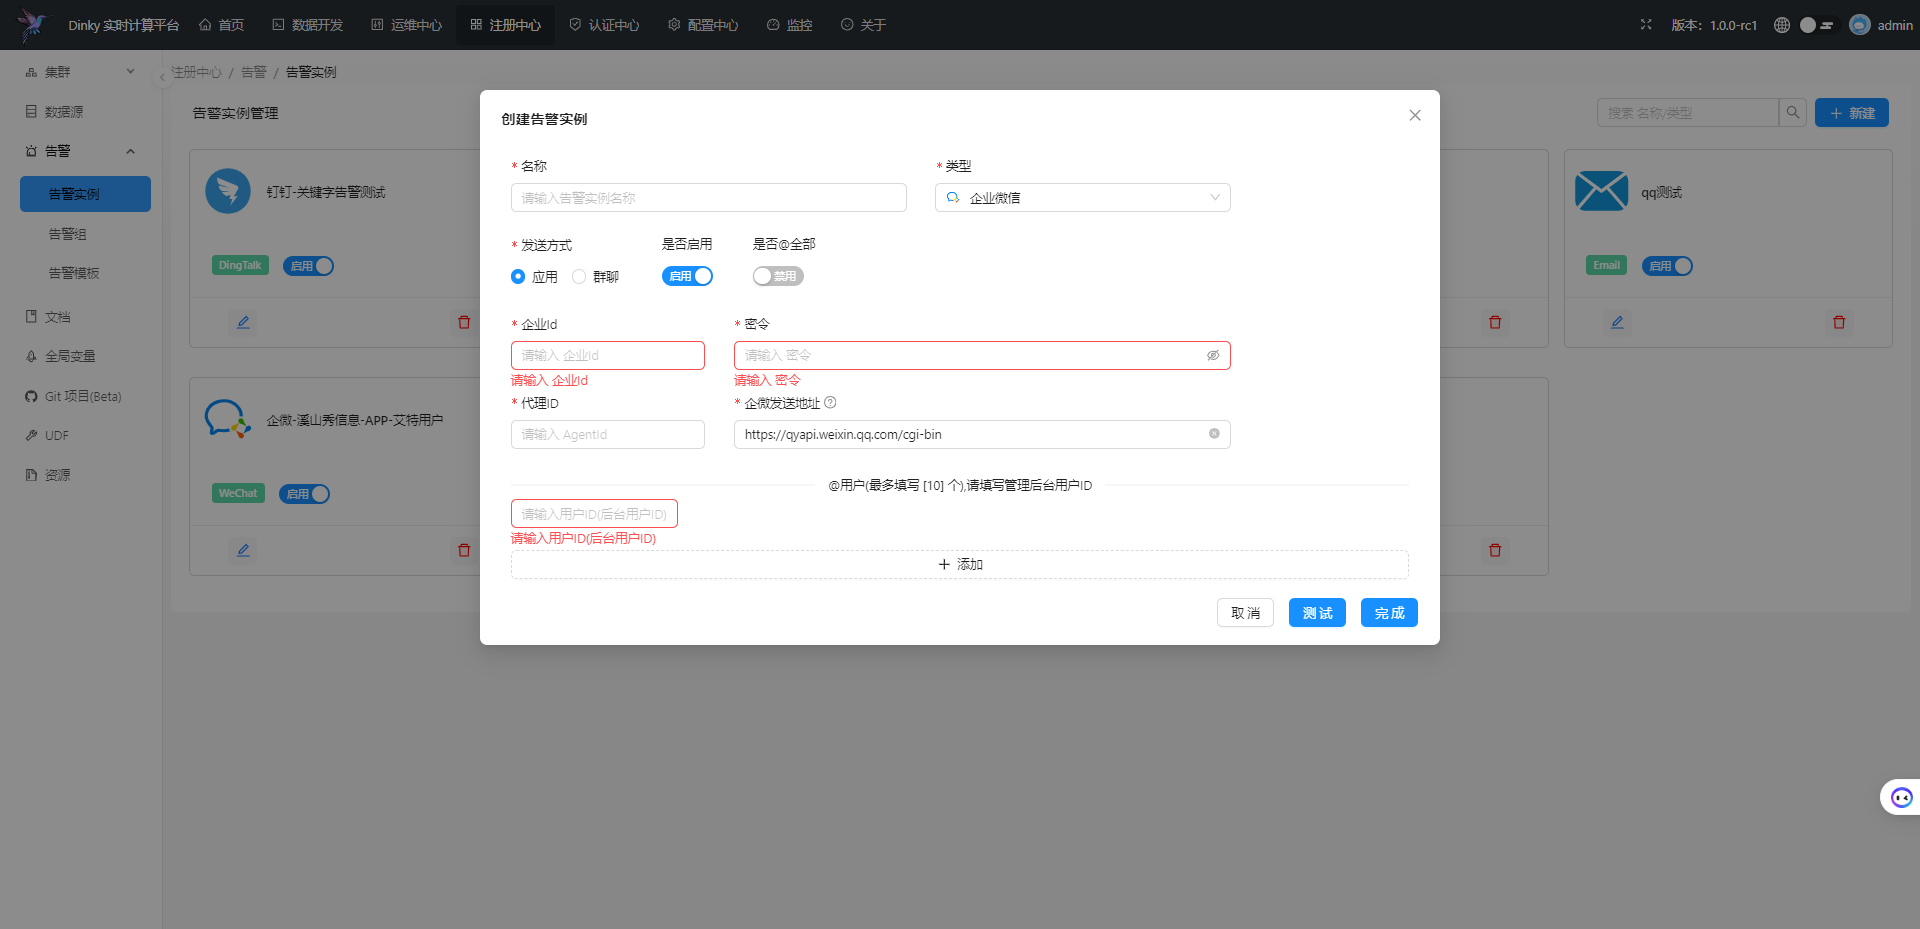Delete the qq测试 email instance
Image resolution: width=1920 pixels, height=929 pixels.
[x=1839, y=322]
